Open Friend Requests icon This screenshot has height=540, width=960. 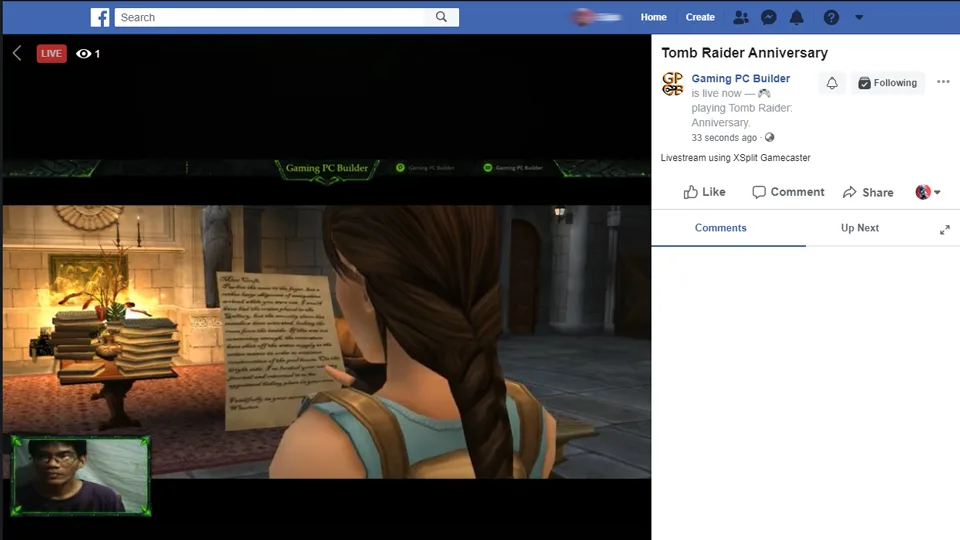tap(741, 17)
